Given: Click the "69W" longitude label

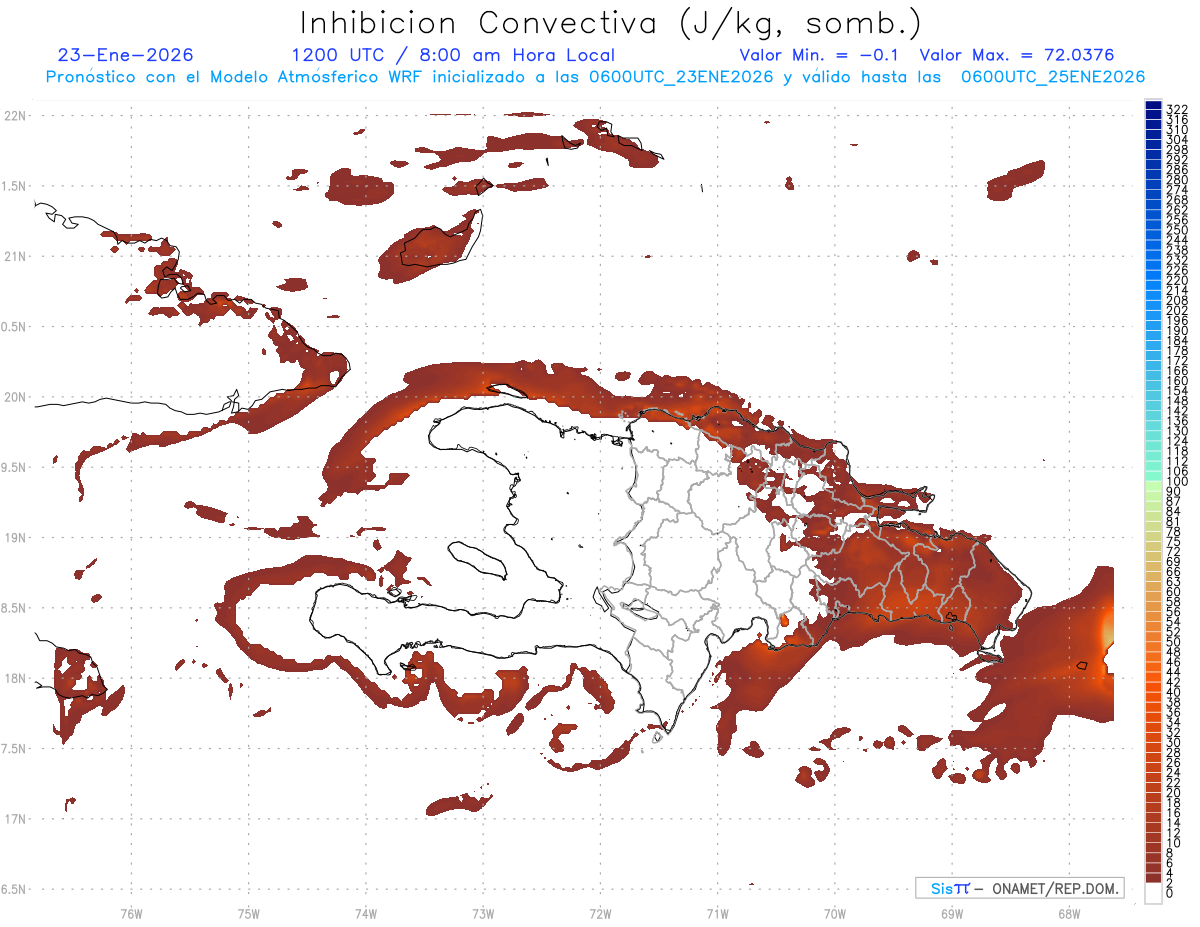Looking at the screenshot, I should (x=951, y=913).
